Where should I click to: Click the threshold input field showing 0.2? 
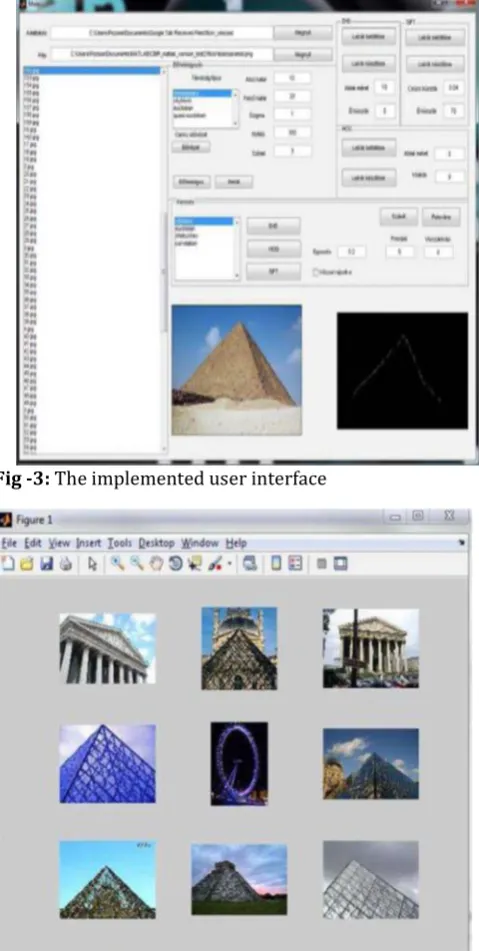point(350,251)
